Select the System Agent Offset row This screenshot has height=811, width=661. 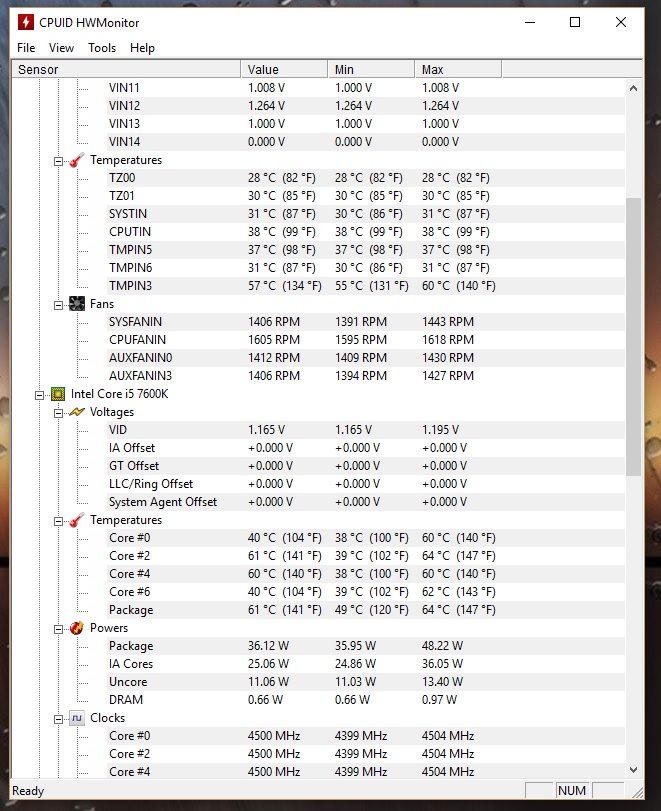coord(365,502)
